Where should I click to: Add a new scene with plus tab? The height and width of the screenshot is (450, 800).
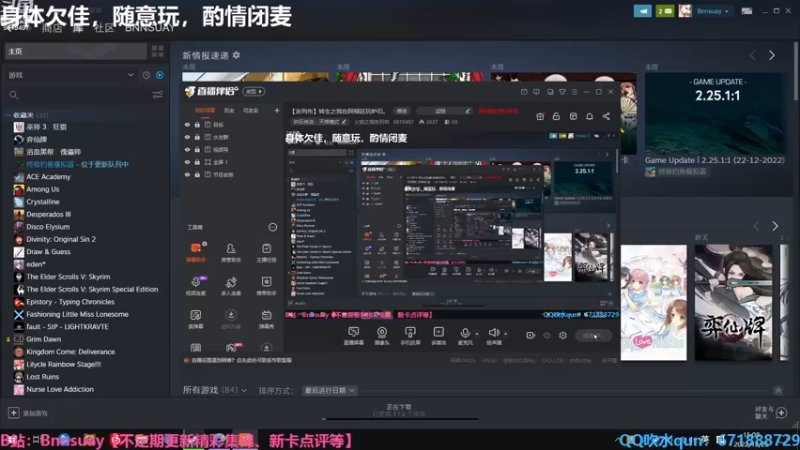click(277, 110)
